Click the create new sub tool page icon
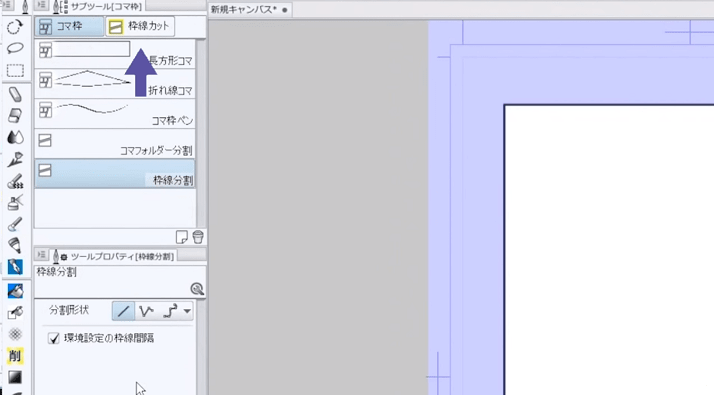This screenshot has width=714, height=395. click(x=182, y=237)
